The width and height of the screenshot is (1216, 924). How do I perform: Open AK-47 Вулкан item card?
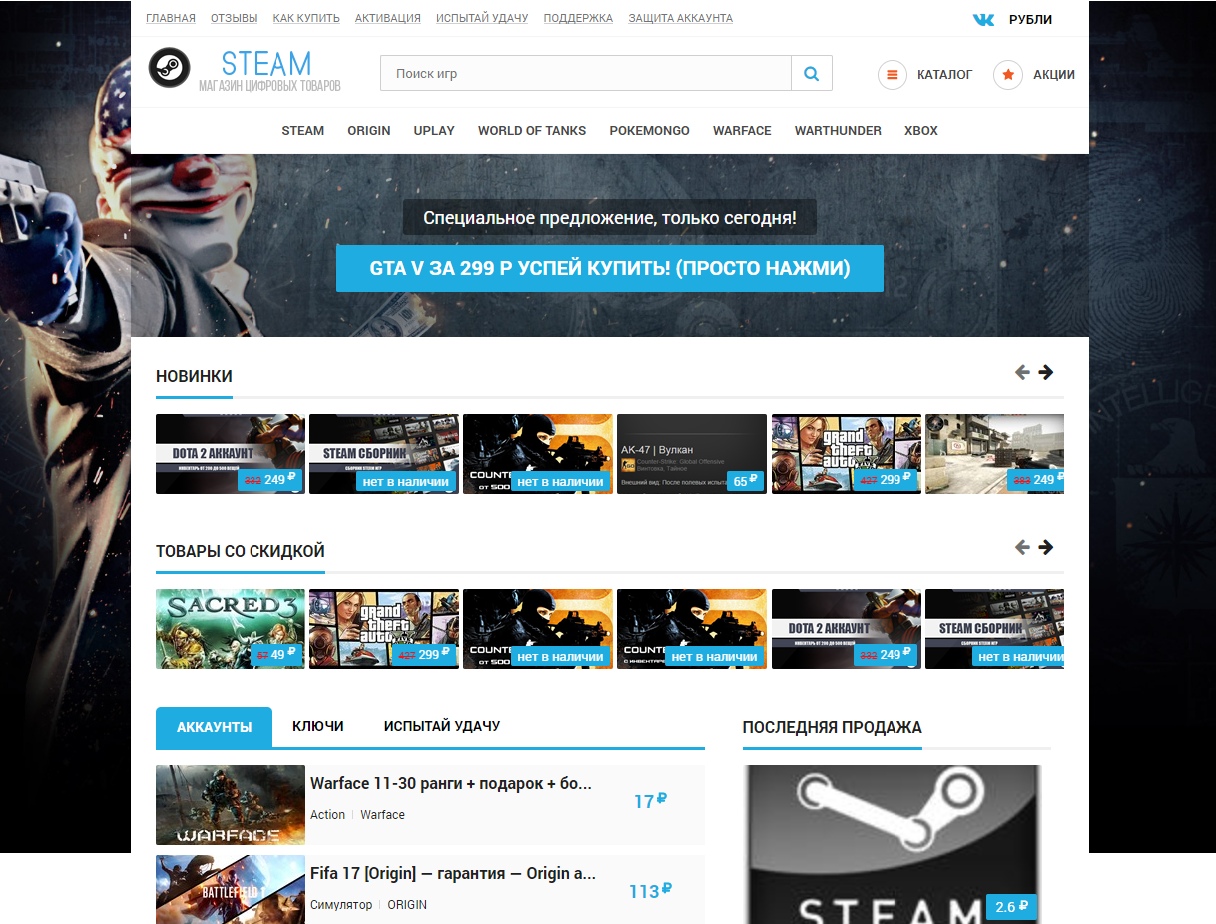click(x=692, y=454)
